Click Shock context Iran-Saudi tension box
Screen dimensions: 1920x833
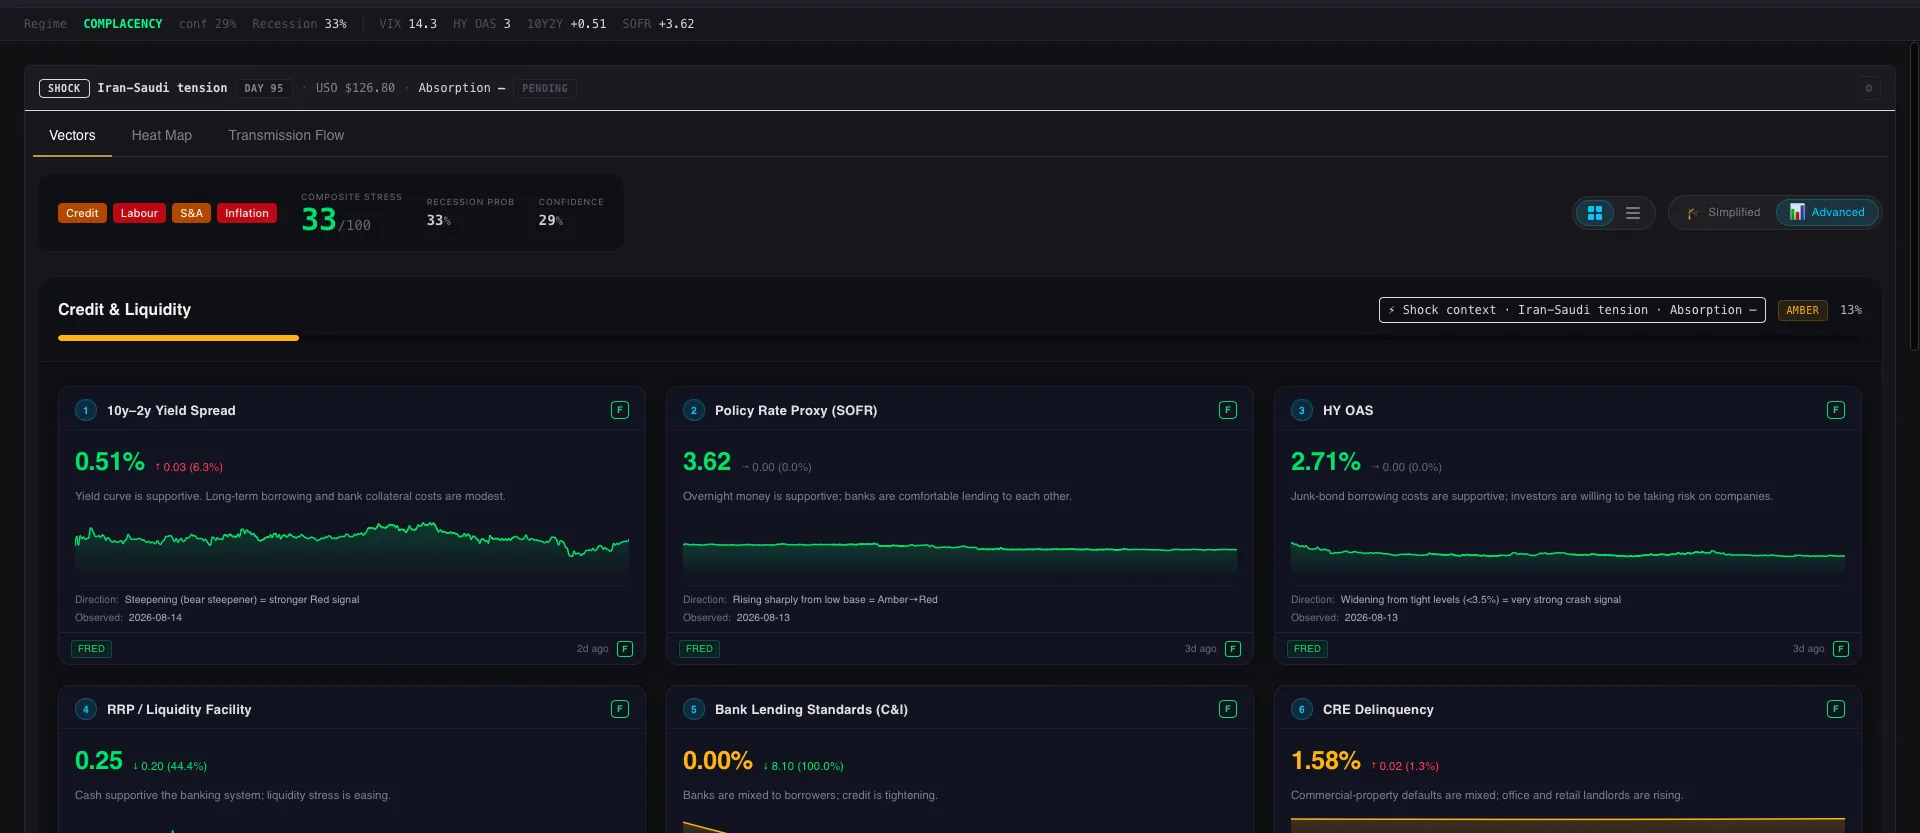1572,310
